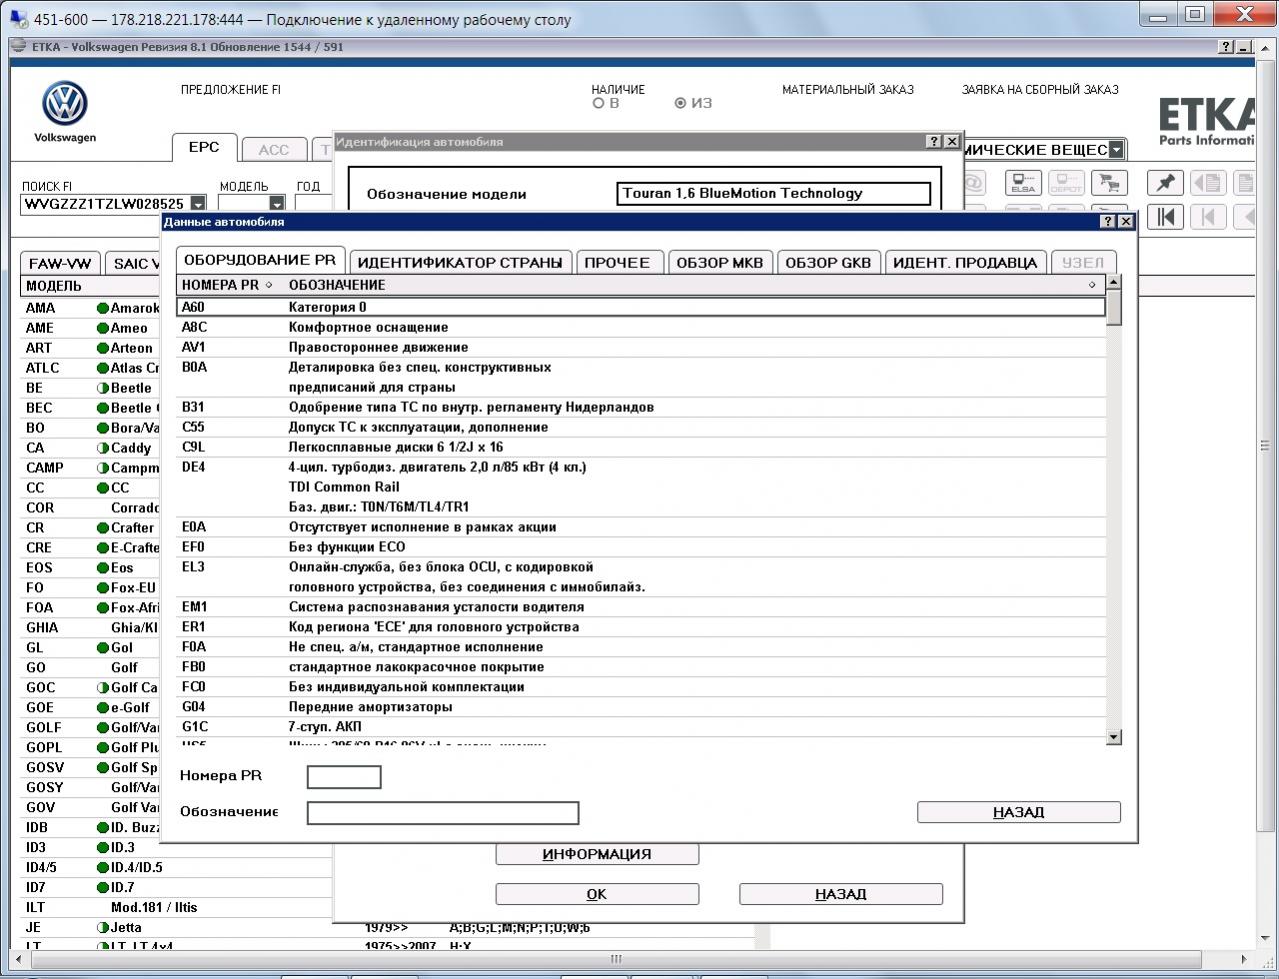
Task: Click green dot beside ID.3
Action: tap(103, 848)
